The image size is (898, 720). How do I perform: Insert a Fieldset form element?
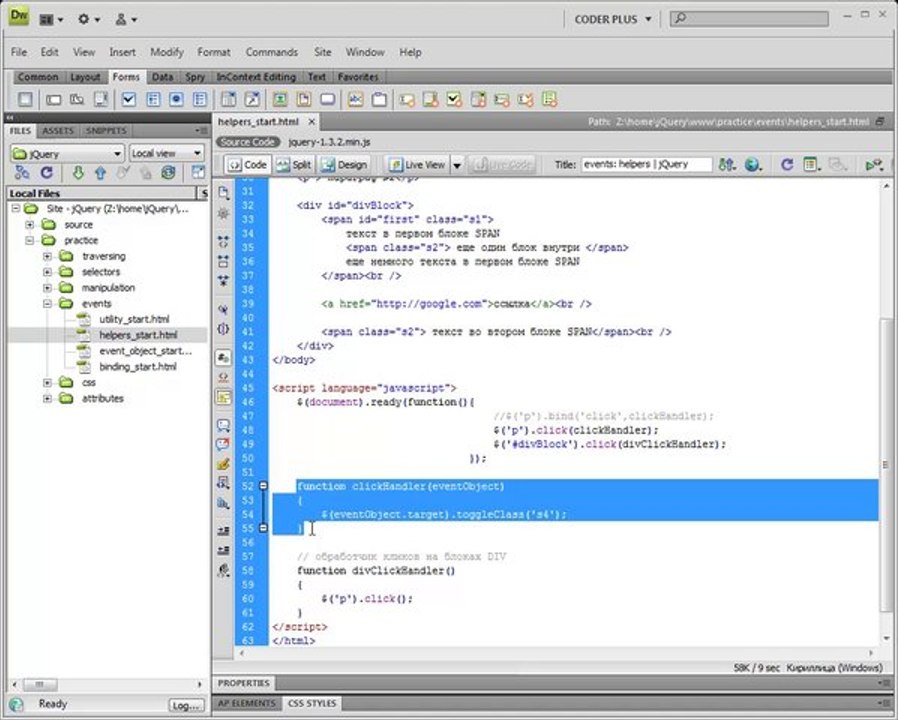(379, 100)
